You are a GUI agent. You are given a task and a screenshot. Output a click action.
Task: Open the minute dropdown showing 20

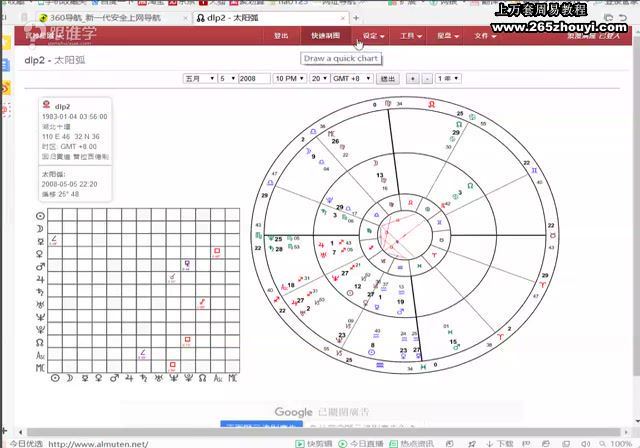(319, 78)
